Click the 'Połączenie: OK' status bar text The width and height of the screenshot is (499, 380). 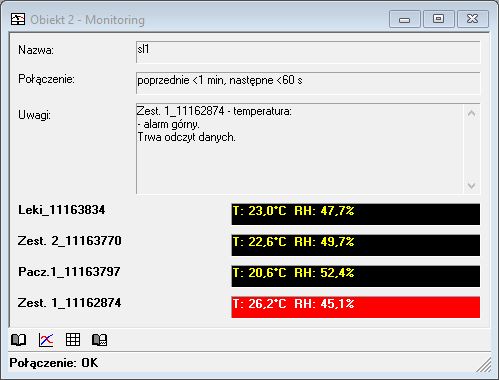54,363
